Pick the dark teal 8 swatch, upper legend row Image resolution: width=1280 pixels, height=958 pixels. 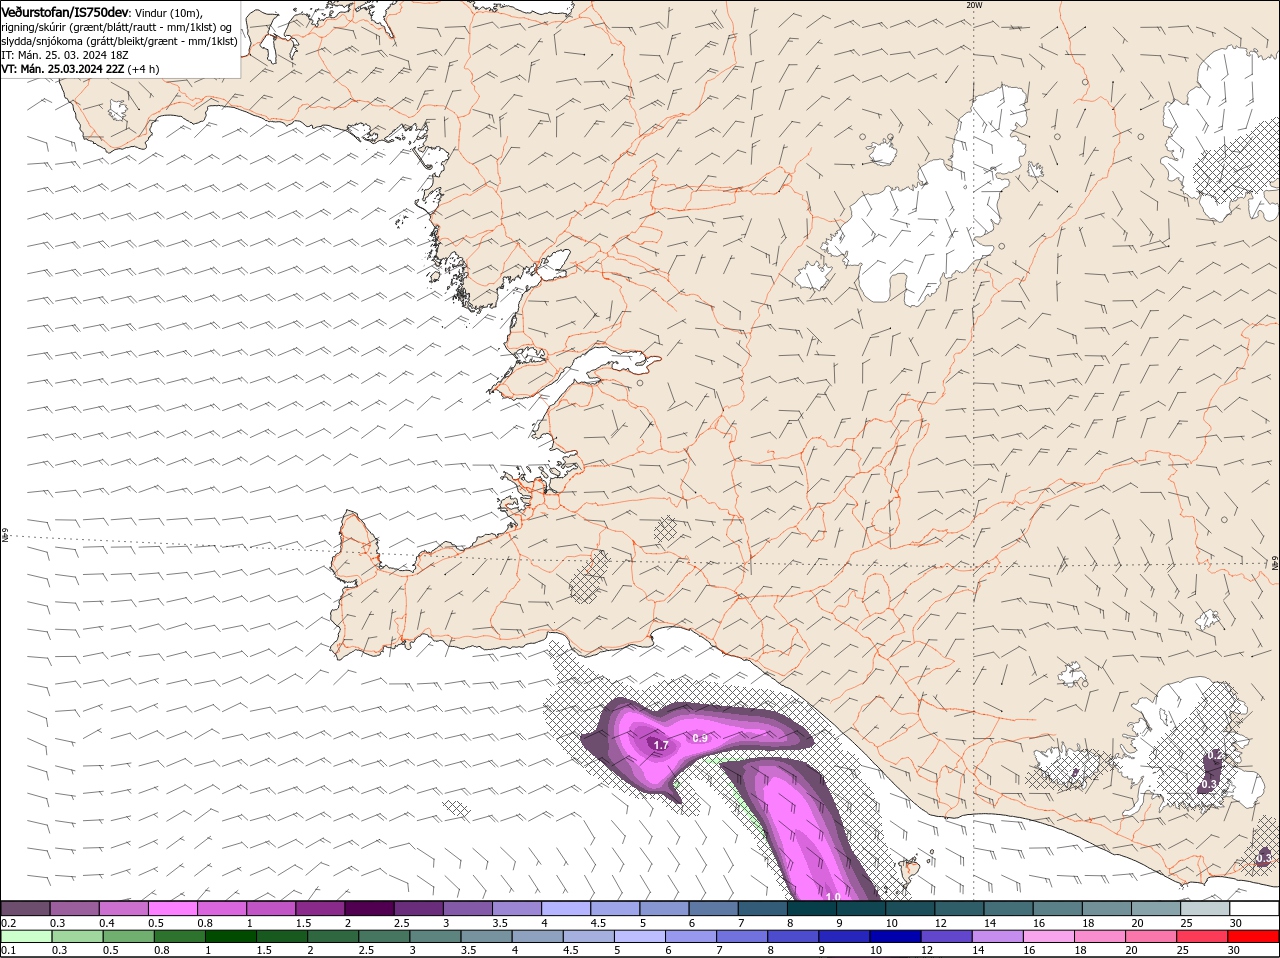point(811,908)
